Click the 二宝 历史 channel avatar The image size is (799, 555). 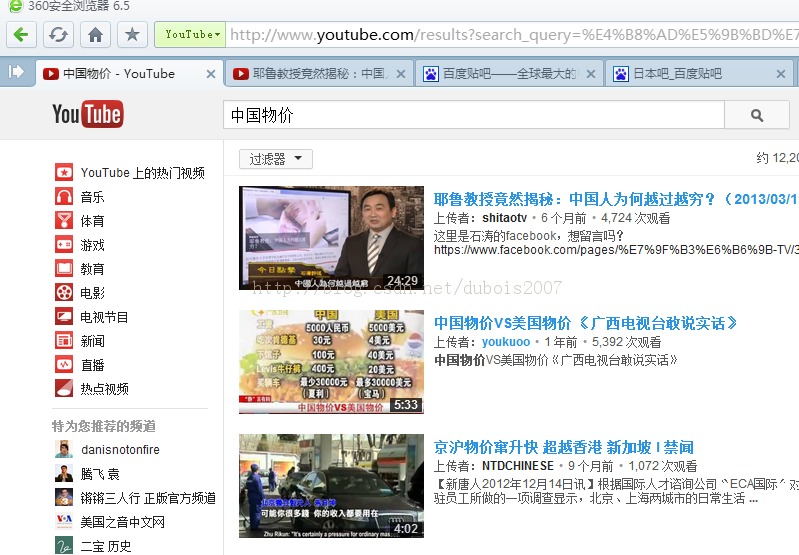(64, 545)
